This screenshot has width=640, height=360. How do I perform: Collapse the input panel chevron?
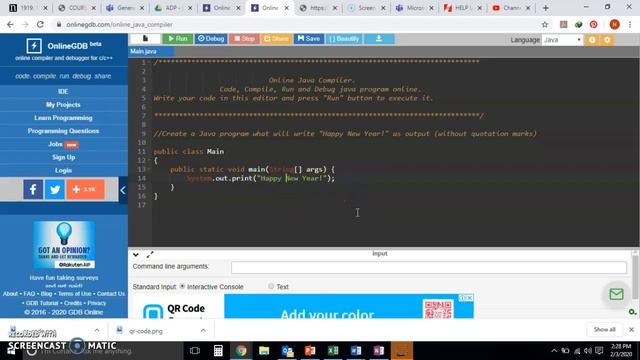pyautogui.click(x=136, y=254)
